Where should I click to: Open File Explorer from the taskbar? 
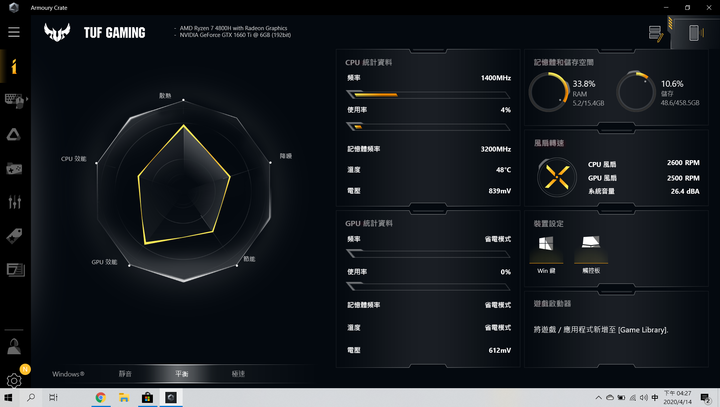click(124, 397)
